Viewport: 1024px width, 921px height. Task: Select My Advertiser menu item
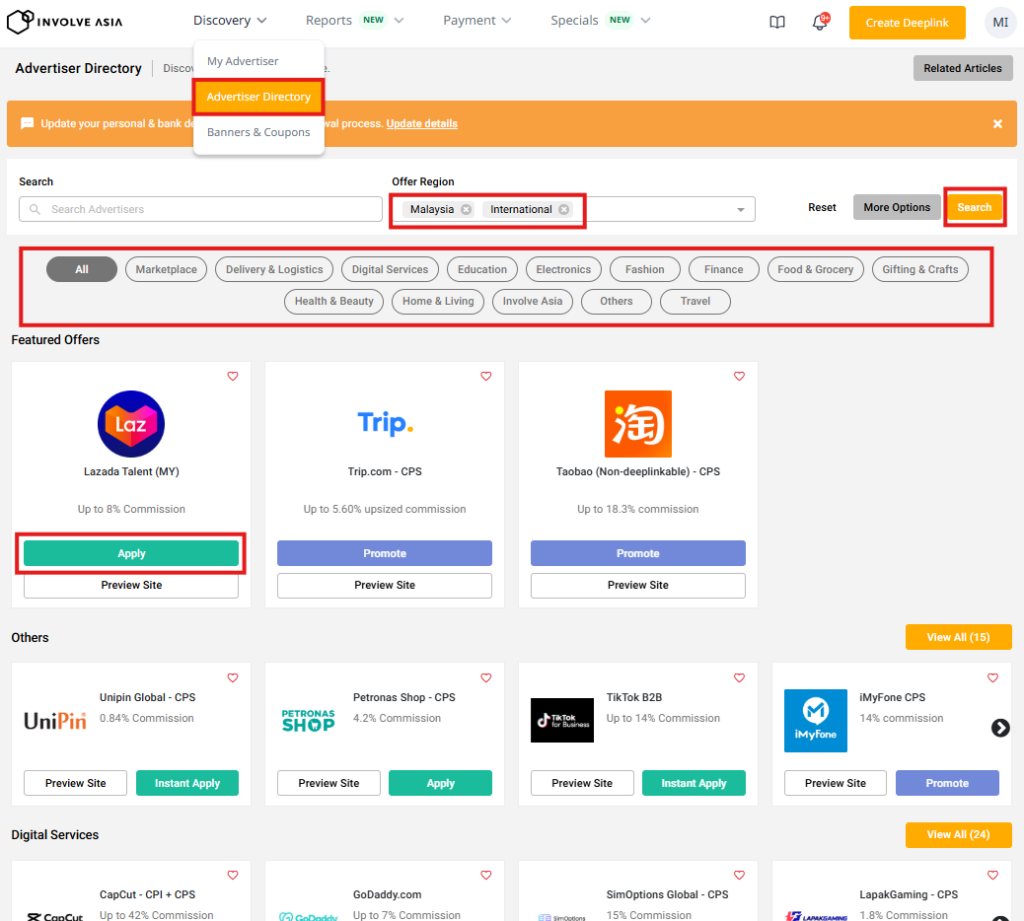pos(243,61)
